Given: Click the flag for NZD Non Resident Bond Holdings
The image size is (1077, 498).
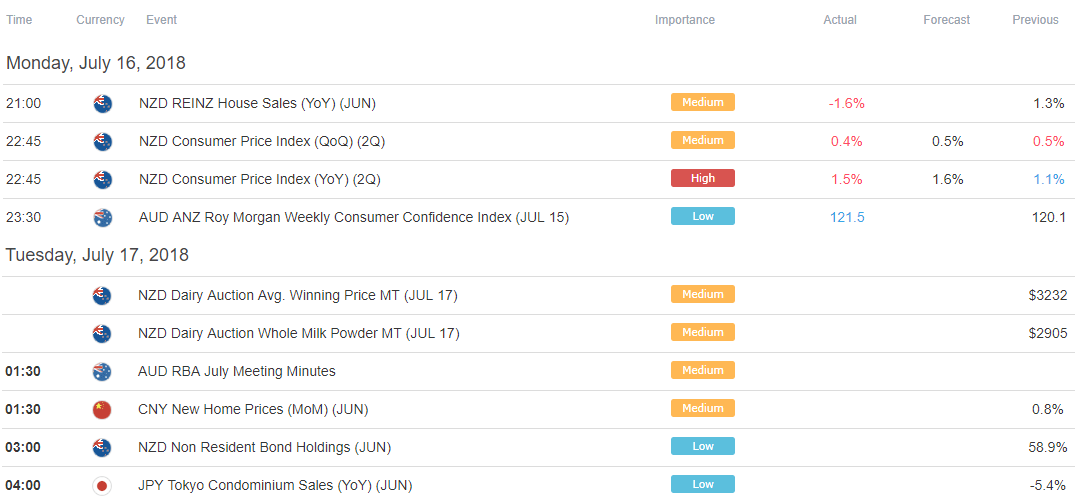Looking at the screenshot, I should click(102, 448).
